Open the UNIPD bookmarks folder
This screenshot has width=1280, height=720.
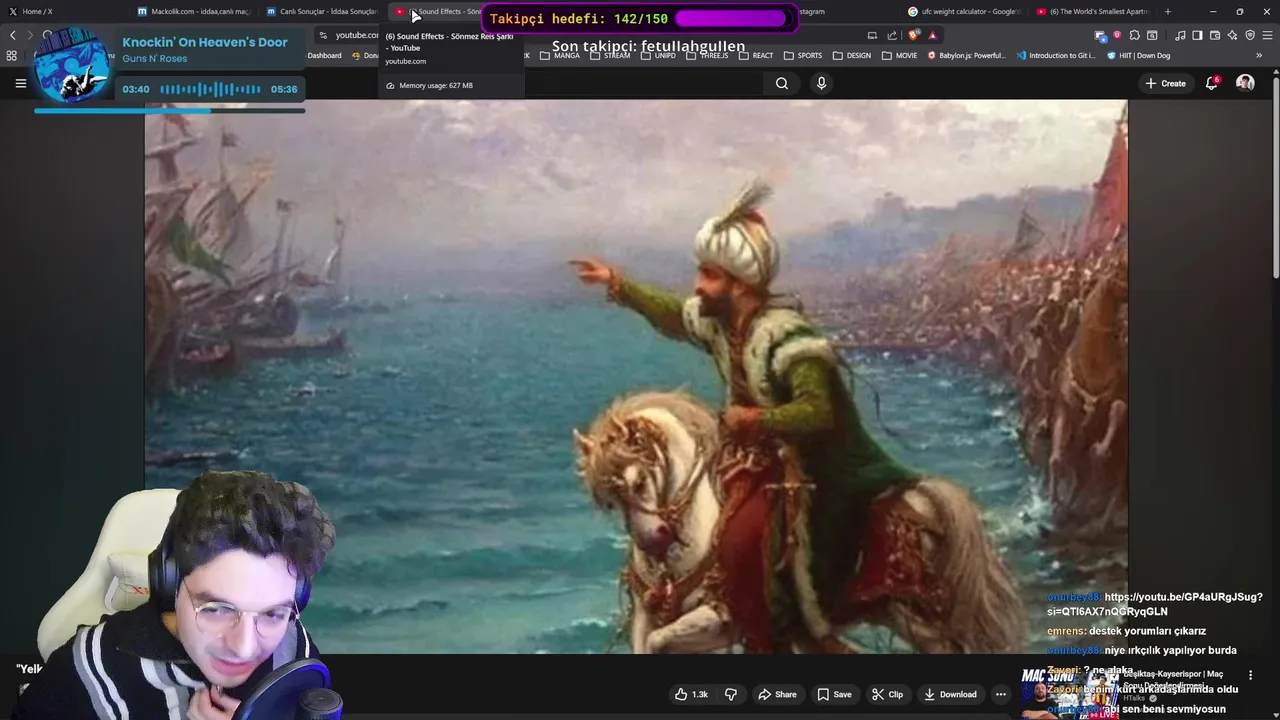pos(658,56)
